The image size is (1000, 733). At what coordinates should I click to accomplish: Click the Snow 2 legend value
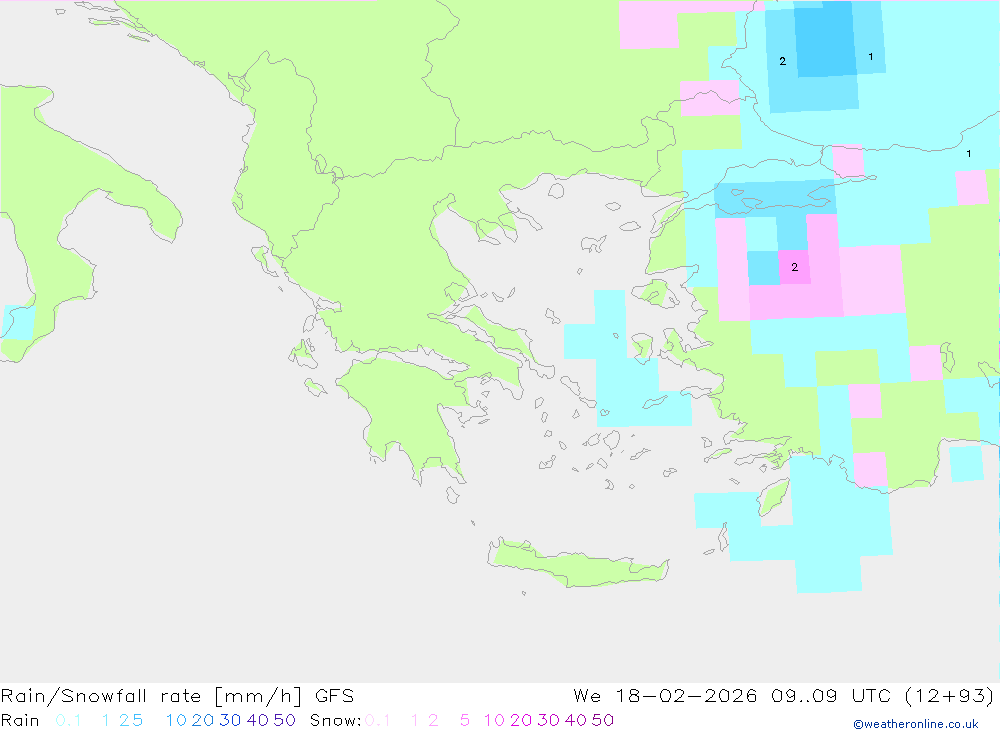click(x=433, y=720)
